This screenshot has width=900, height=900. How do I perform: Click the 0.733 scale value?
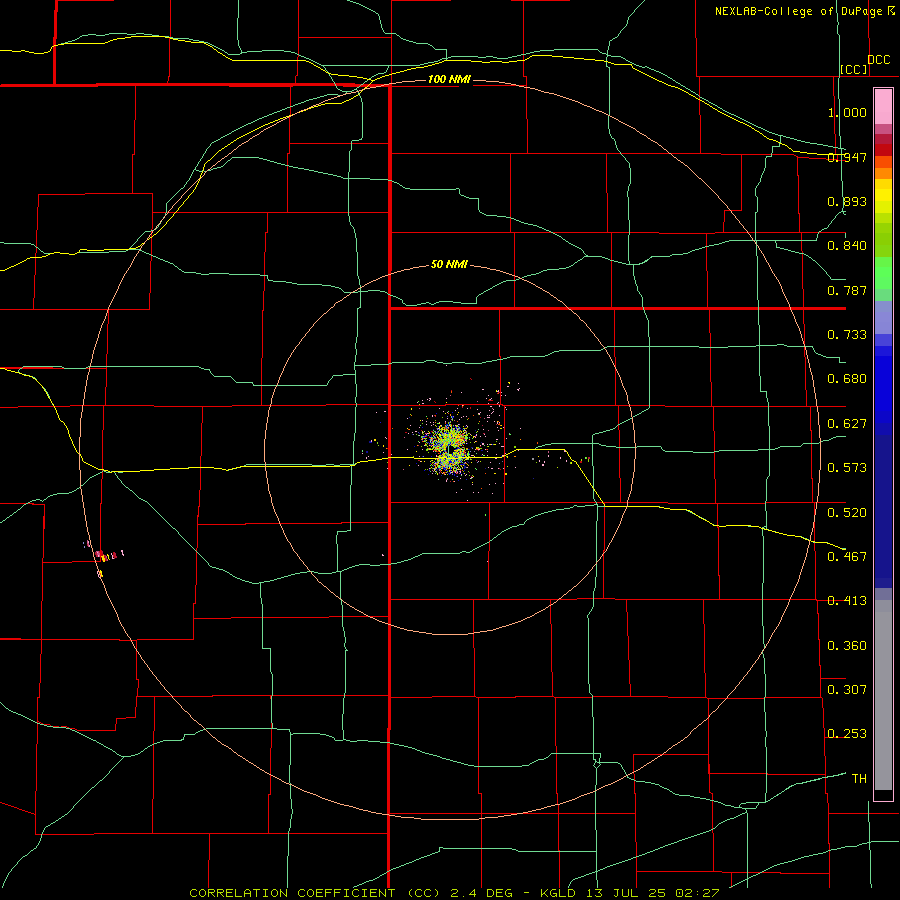point(847,335)
